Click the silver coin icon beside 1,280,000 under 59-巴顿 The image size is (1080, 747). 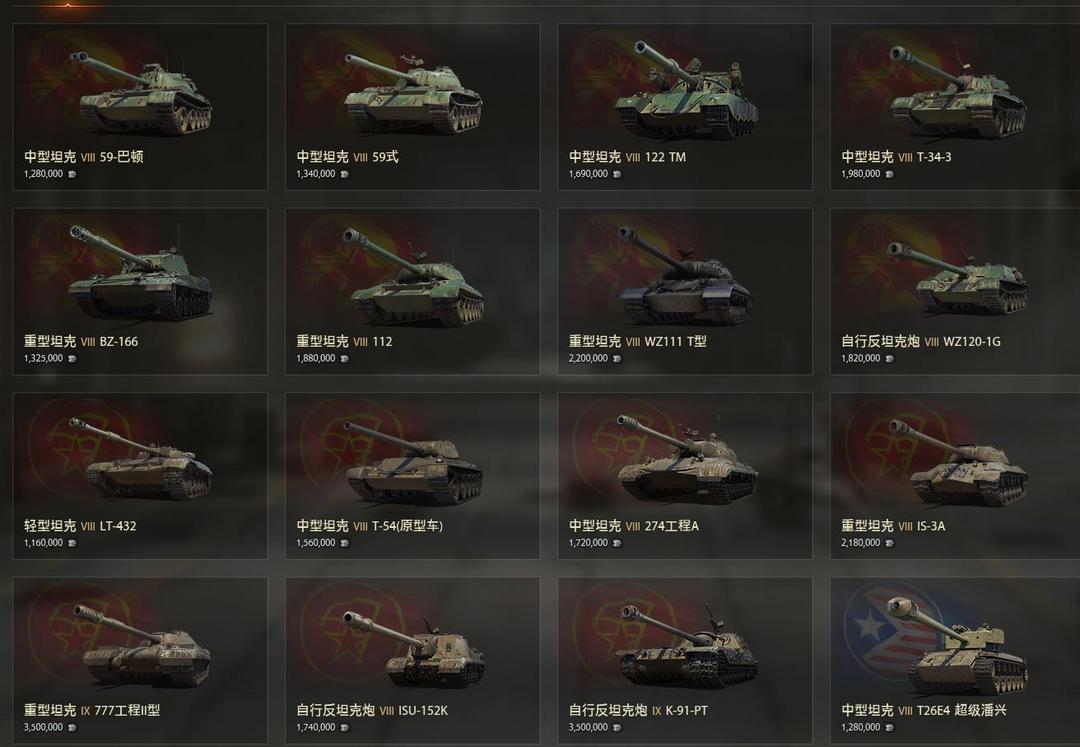click(x=72, y=174)
